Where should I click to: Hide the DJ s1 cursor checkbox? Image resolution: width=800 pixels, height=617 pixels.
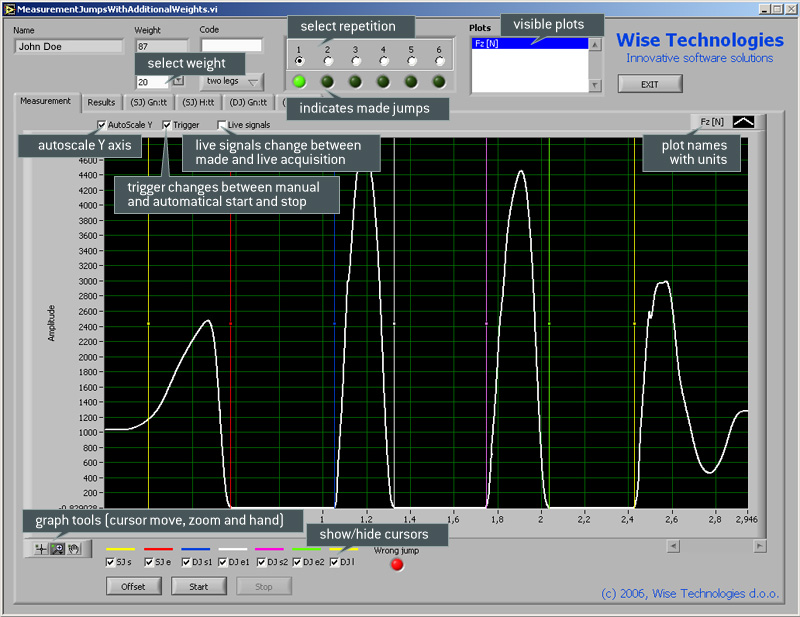[186, 562]
